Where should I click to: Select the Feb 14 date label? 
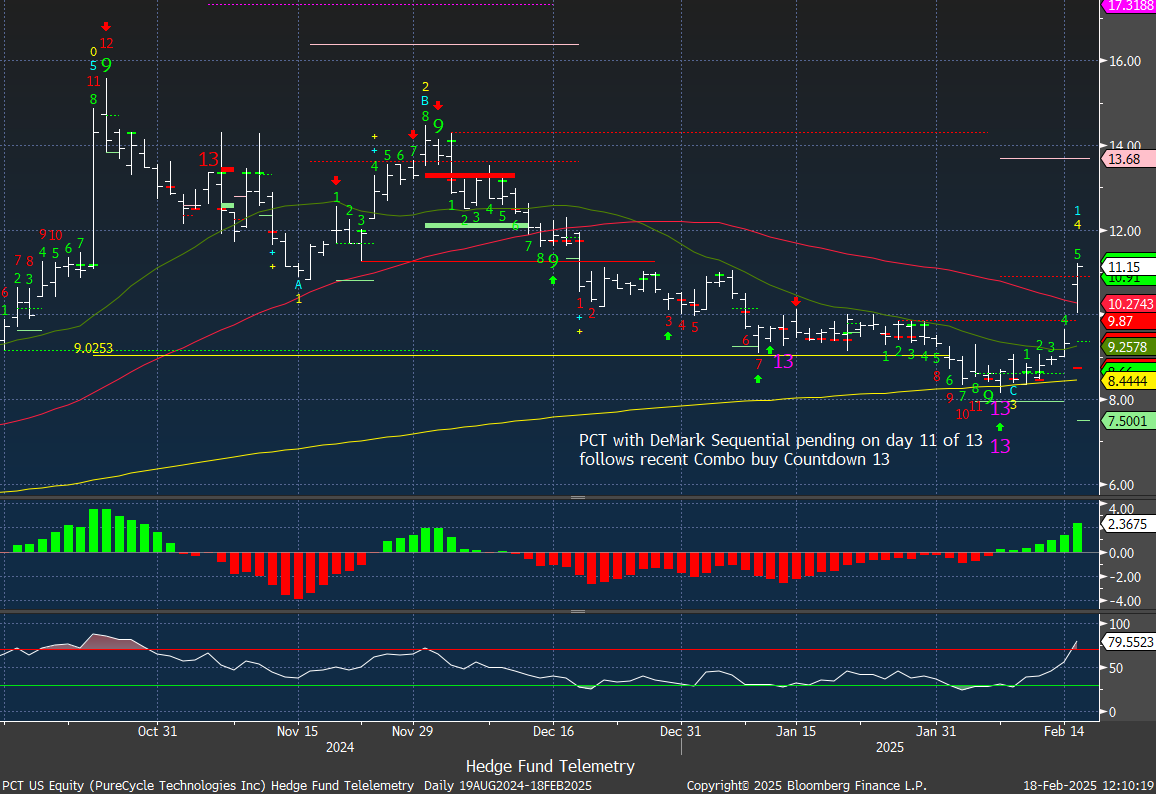coord(1065,731)
